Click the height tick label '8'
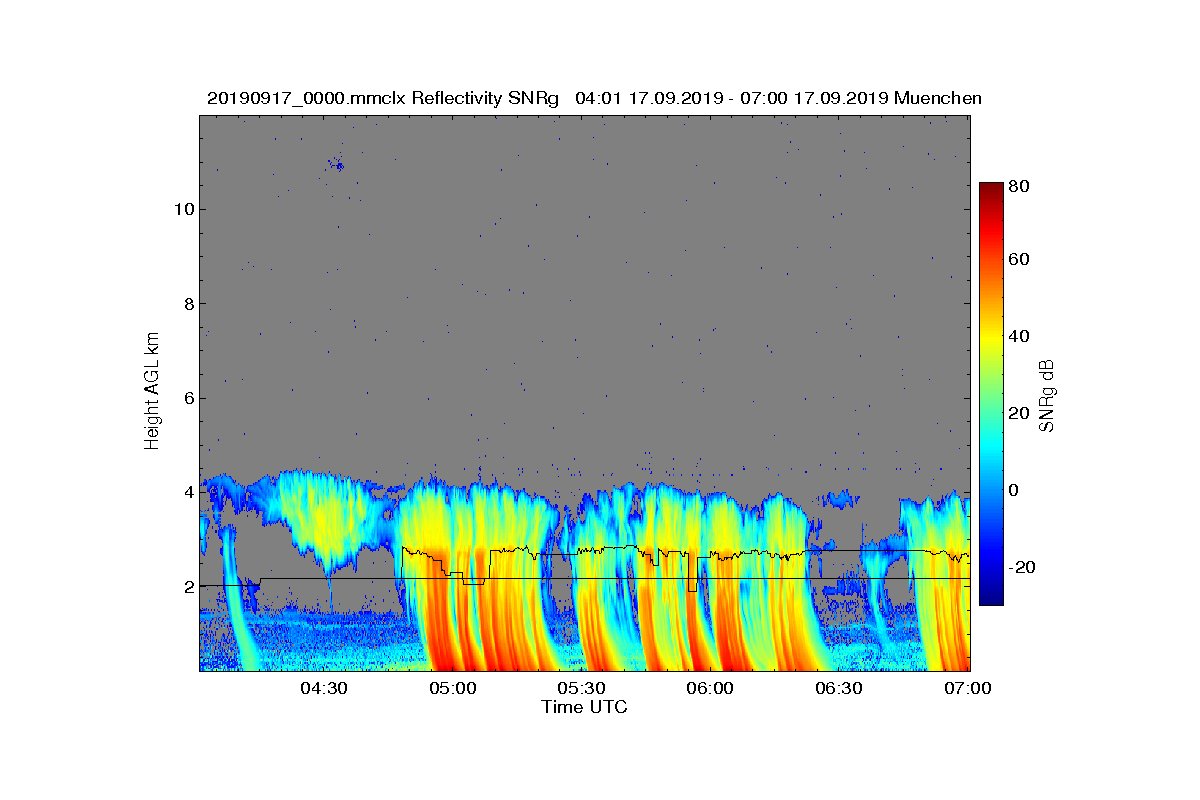This screenshot has height=800, width=1200. (x=188, y=304)
